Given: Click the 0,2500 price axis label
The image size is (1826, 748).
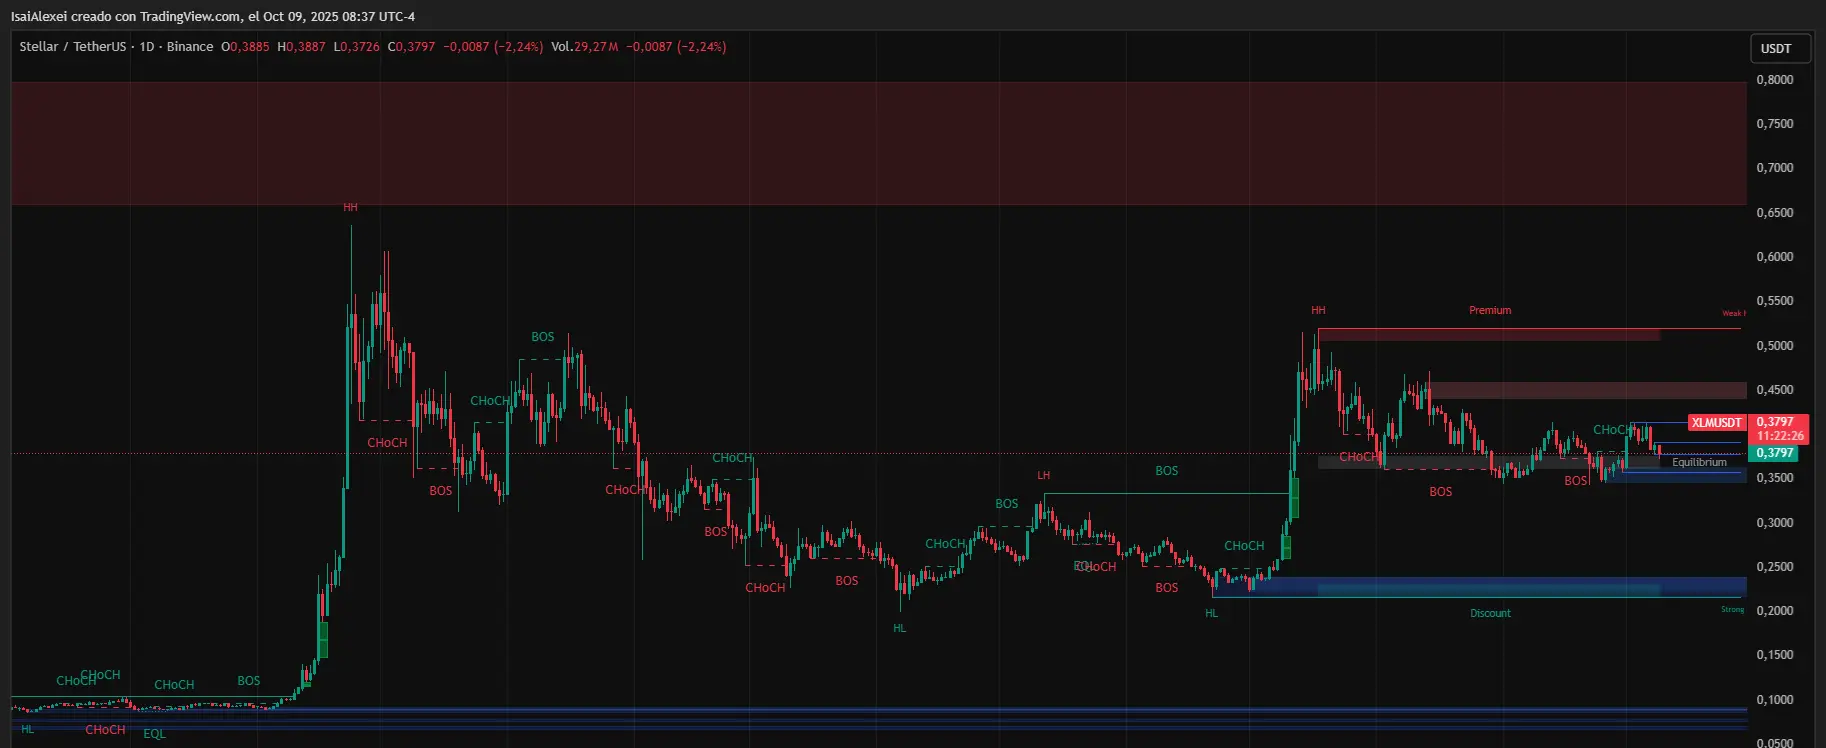Looking at the screenshot, I should click(1775, 567).
